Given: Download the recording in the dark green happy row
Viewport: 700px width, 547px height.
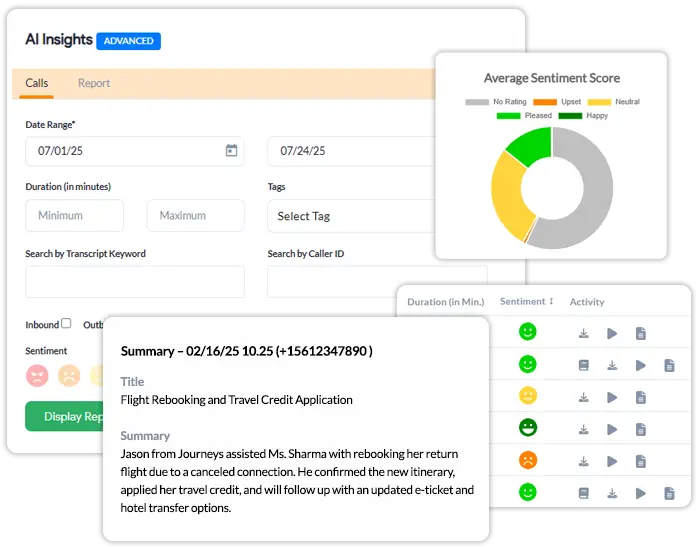Looking at the screenshot, I should coord(583,429).
